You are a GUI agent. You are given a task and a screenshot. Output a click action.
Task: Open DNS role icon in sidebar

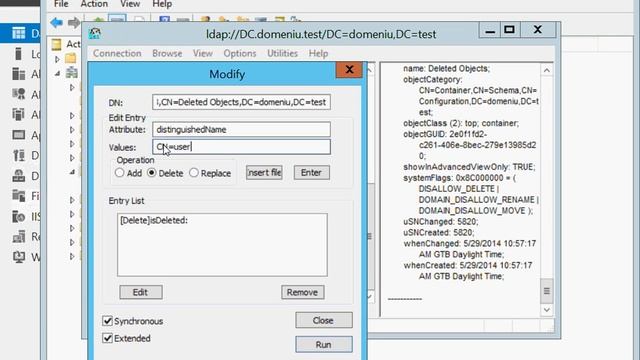[19, 176]
